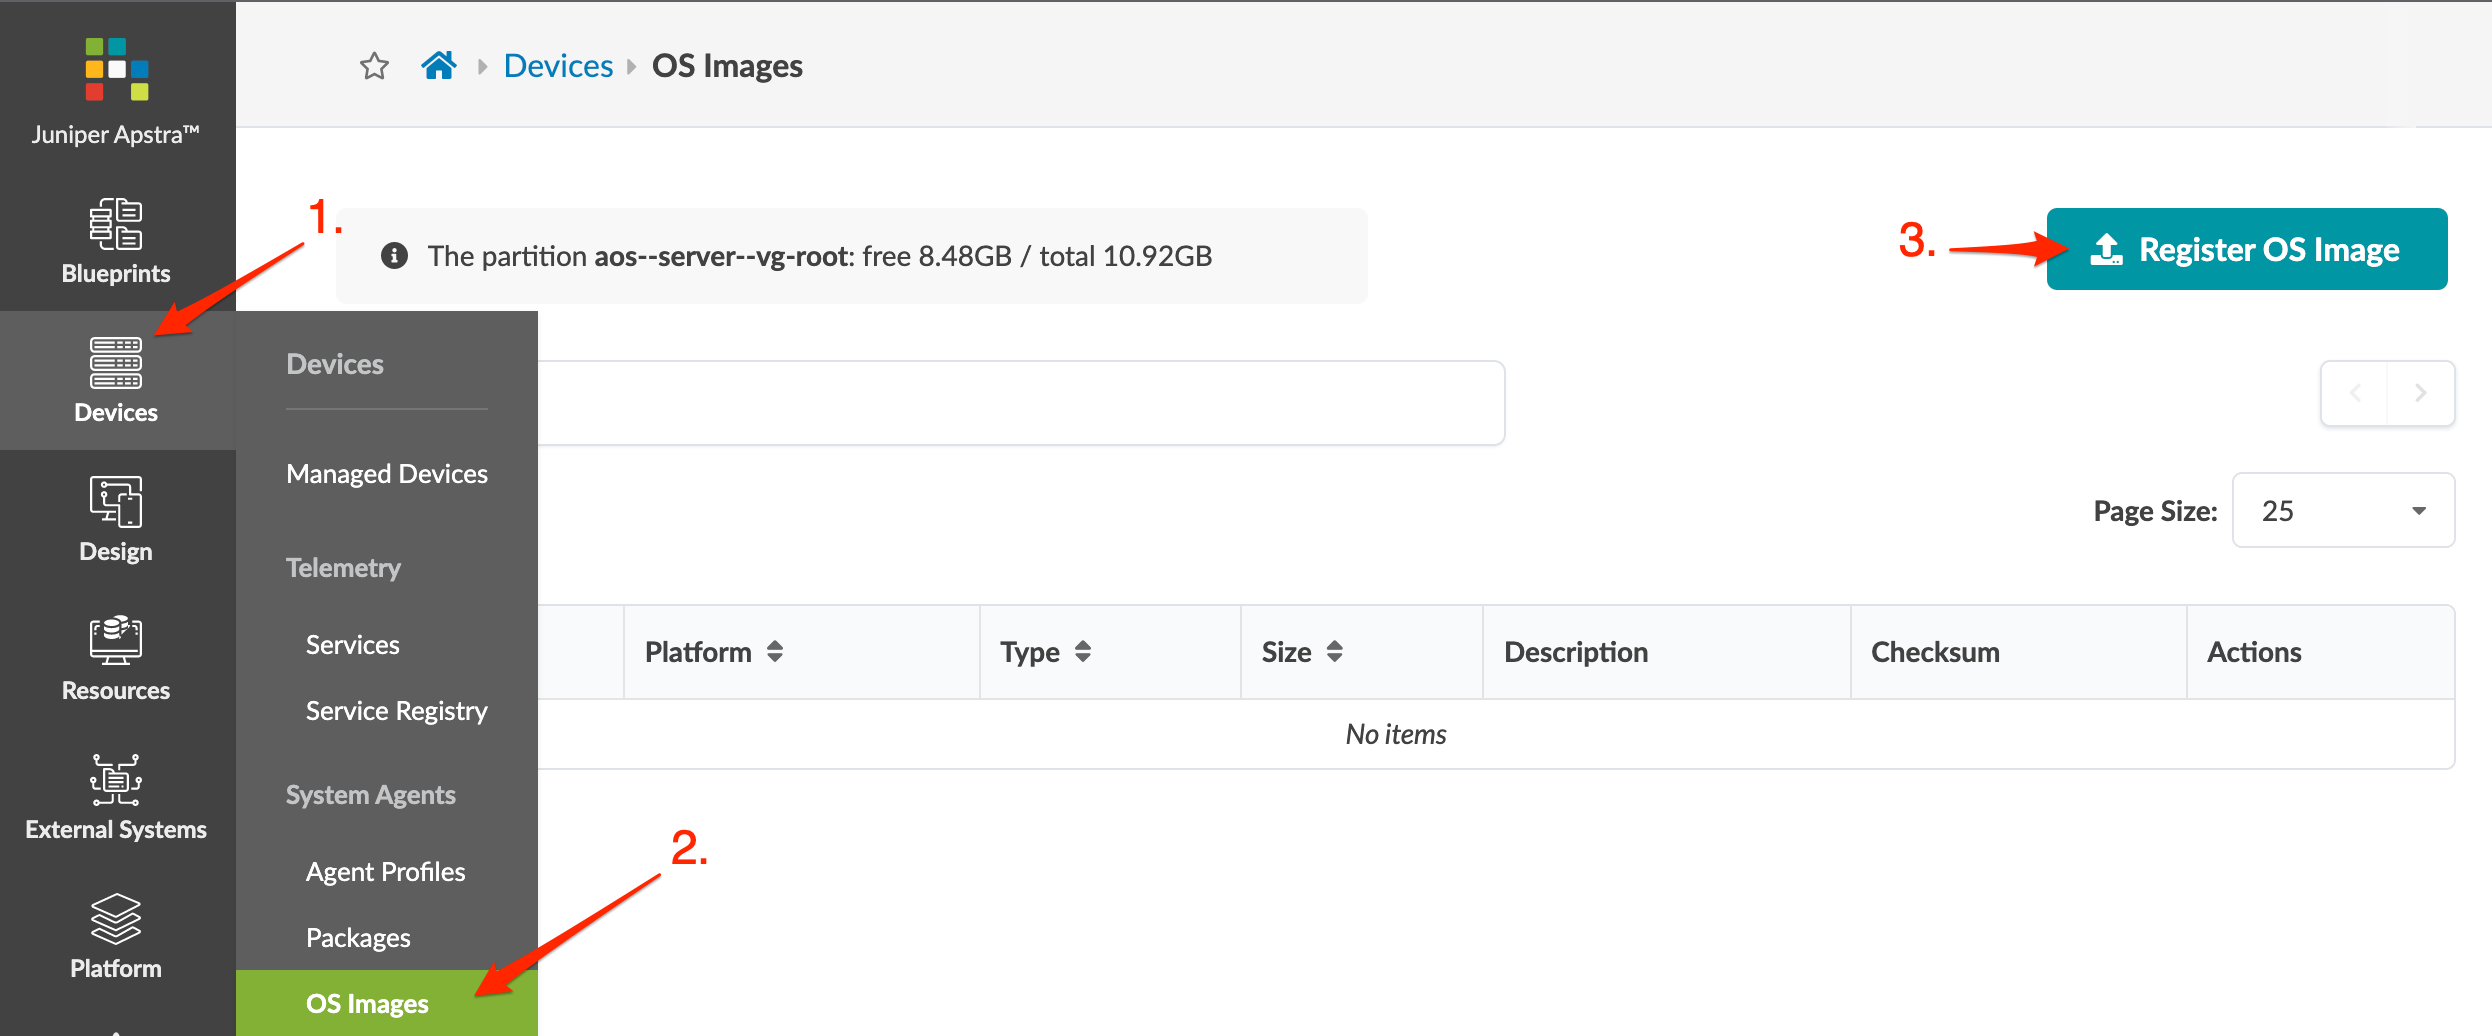The height and width of the screenshot is (1036, 2492).
Task: Open the Design section icon
Action: pyautogui.click(x=116, y=519)
